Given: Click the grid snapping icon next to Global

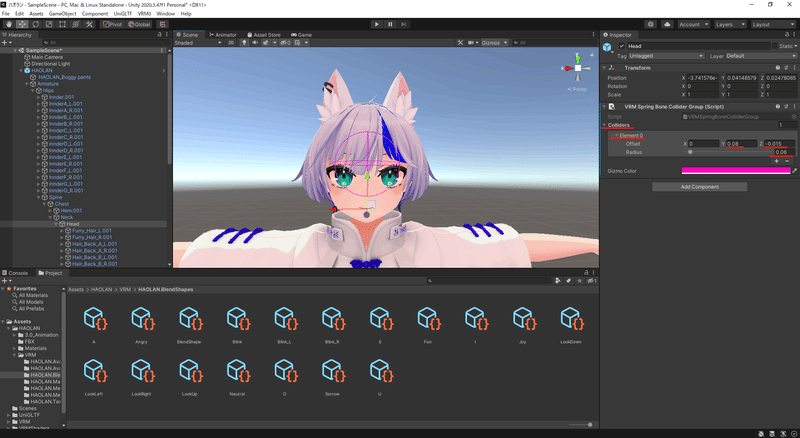Looking at the screenshot, I should point(162,24).
